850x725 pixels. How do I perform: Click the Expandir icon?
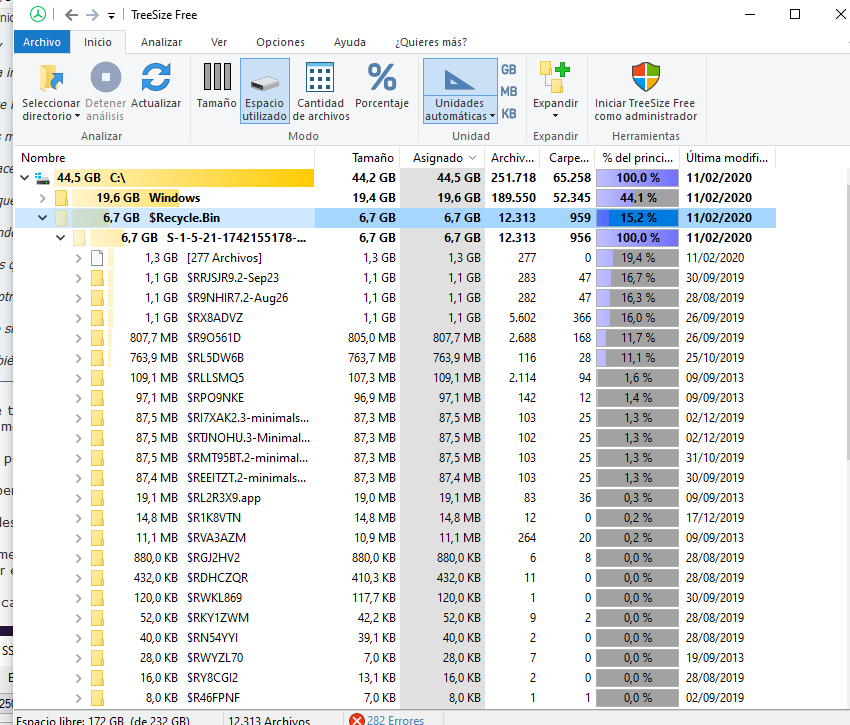coord(555,78)
